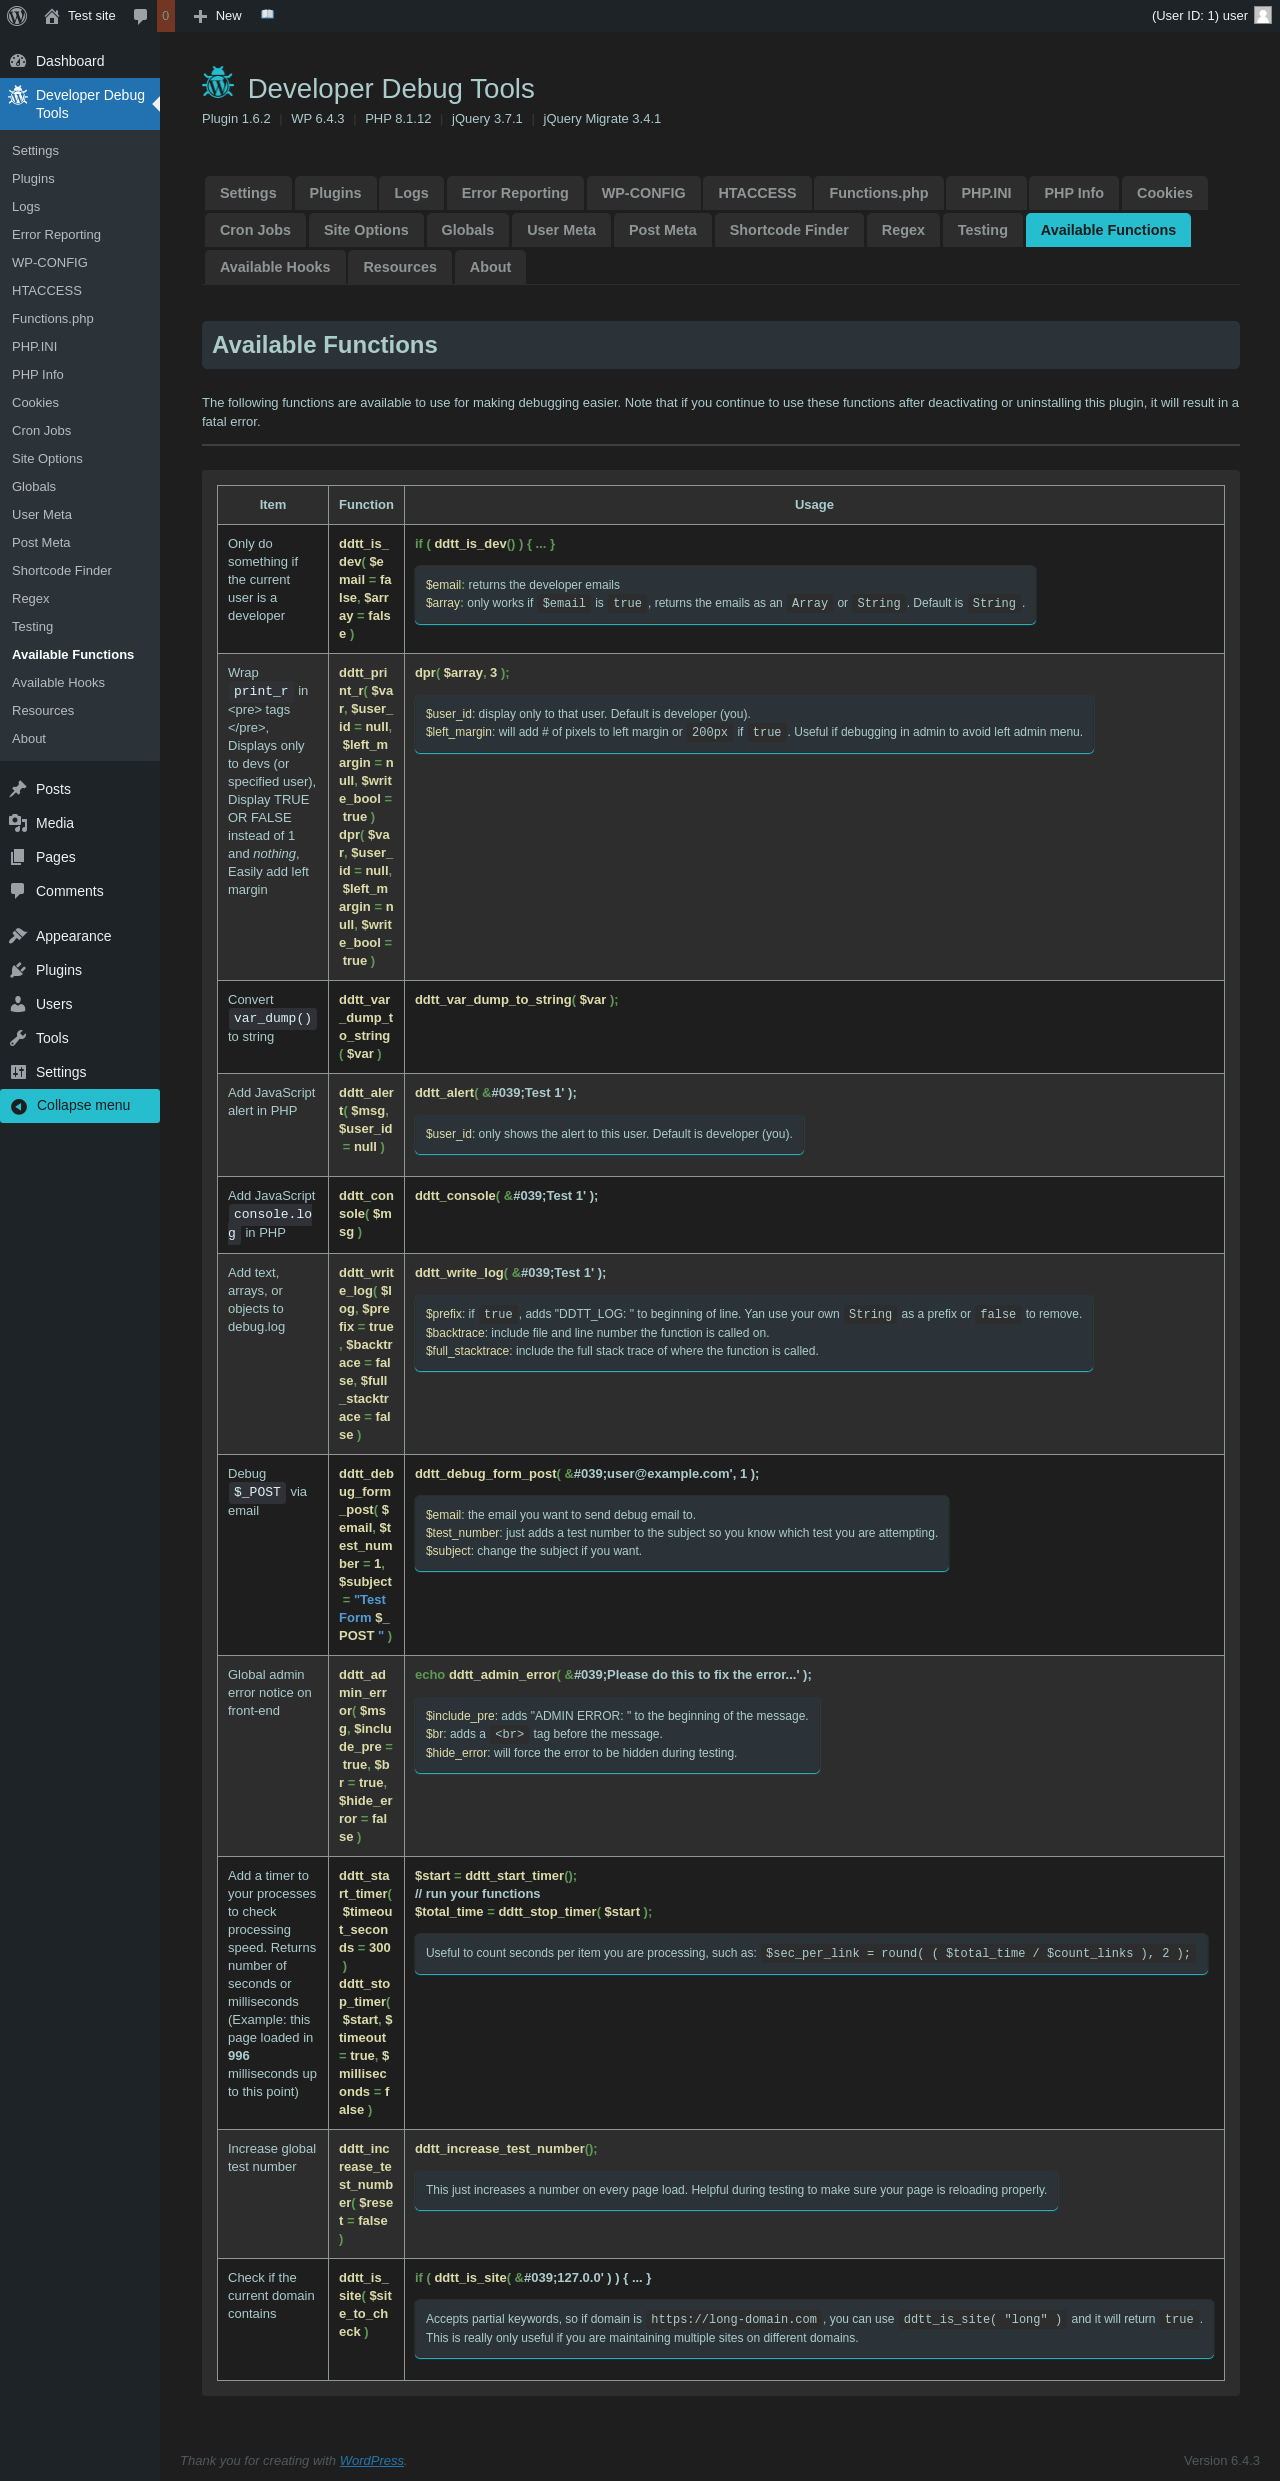1280x2481 pixels.
Task: Open the comments bubble icon in toolbar
Action: tap(141, 16)
